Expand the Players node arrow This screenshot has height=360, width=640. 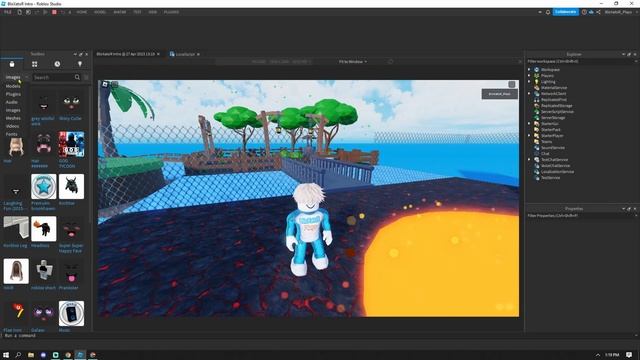click(x=529, y=76)
